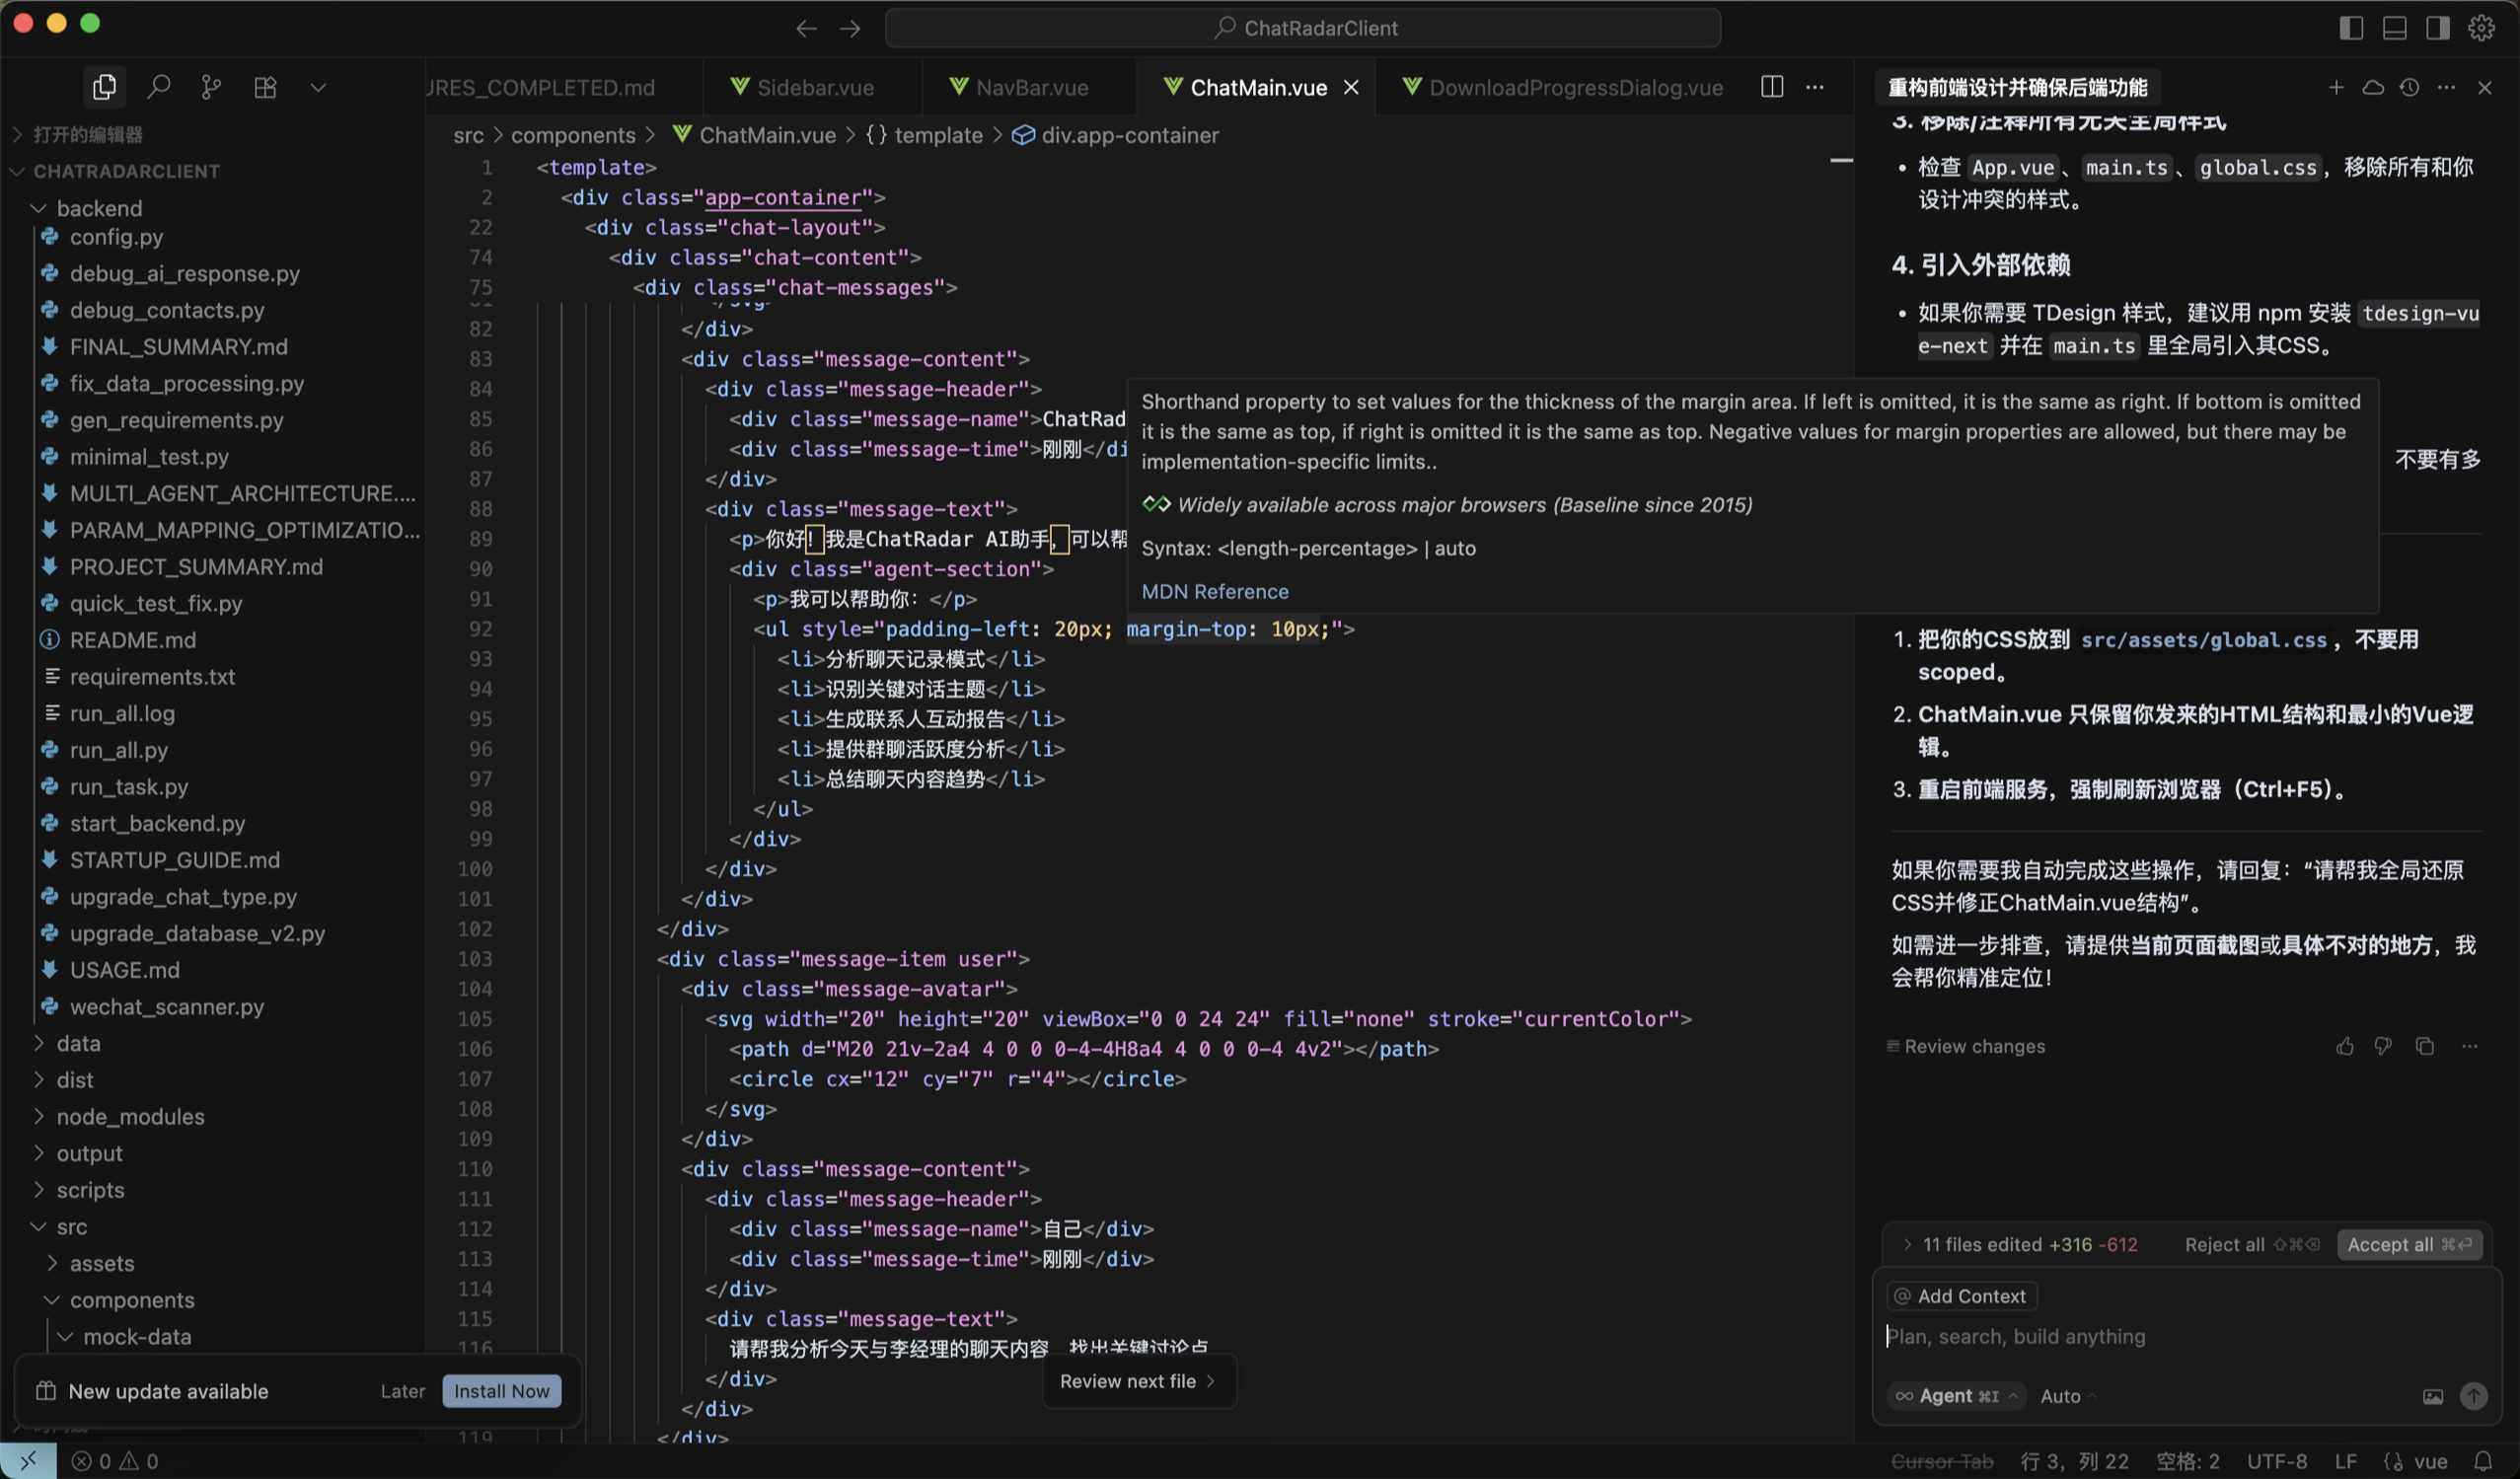The width and height of the screenshot is (2520, 1479).
Task: Open the Explorer files view icon
Action: tap(104, 87)
